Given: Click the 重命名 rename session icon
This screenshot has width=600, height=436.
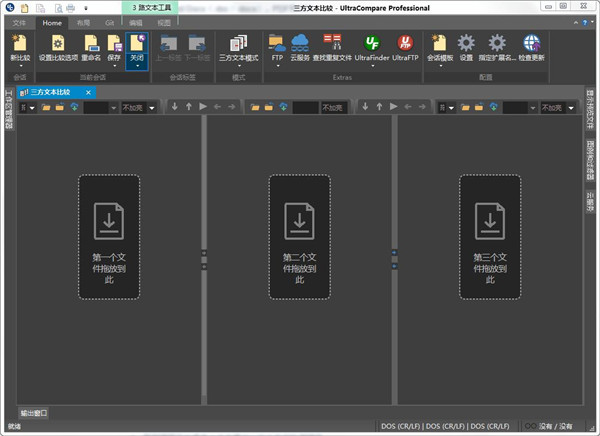Looking at the screenshot, I should (91, 42).
